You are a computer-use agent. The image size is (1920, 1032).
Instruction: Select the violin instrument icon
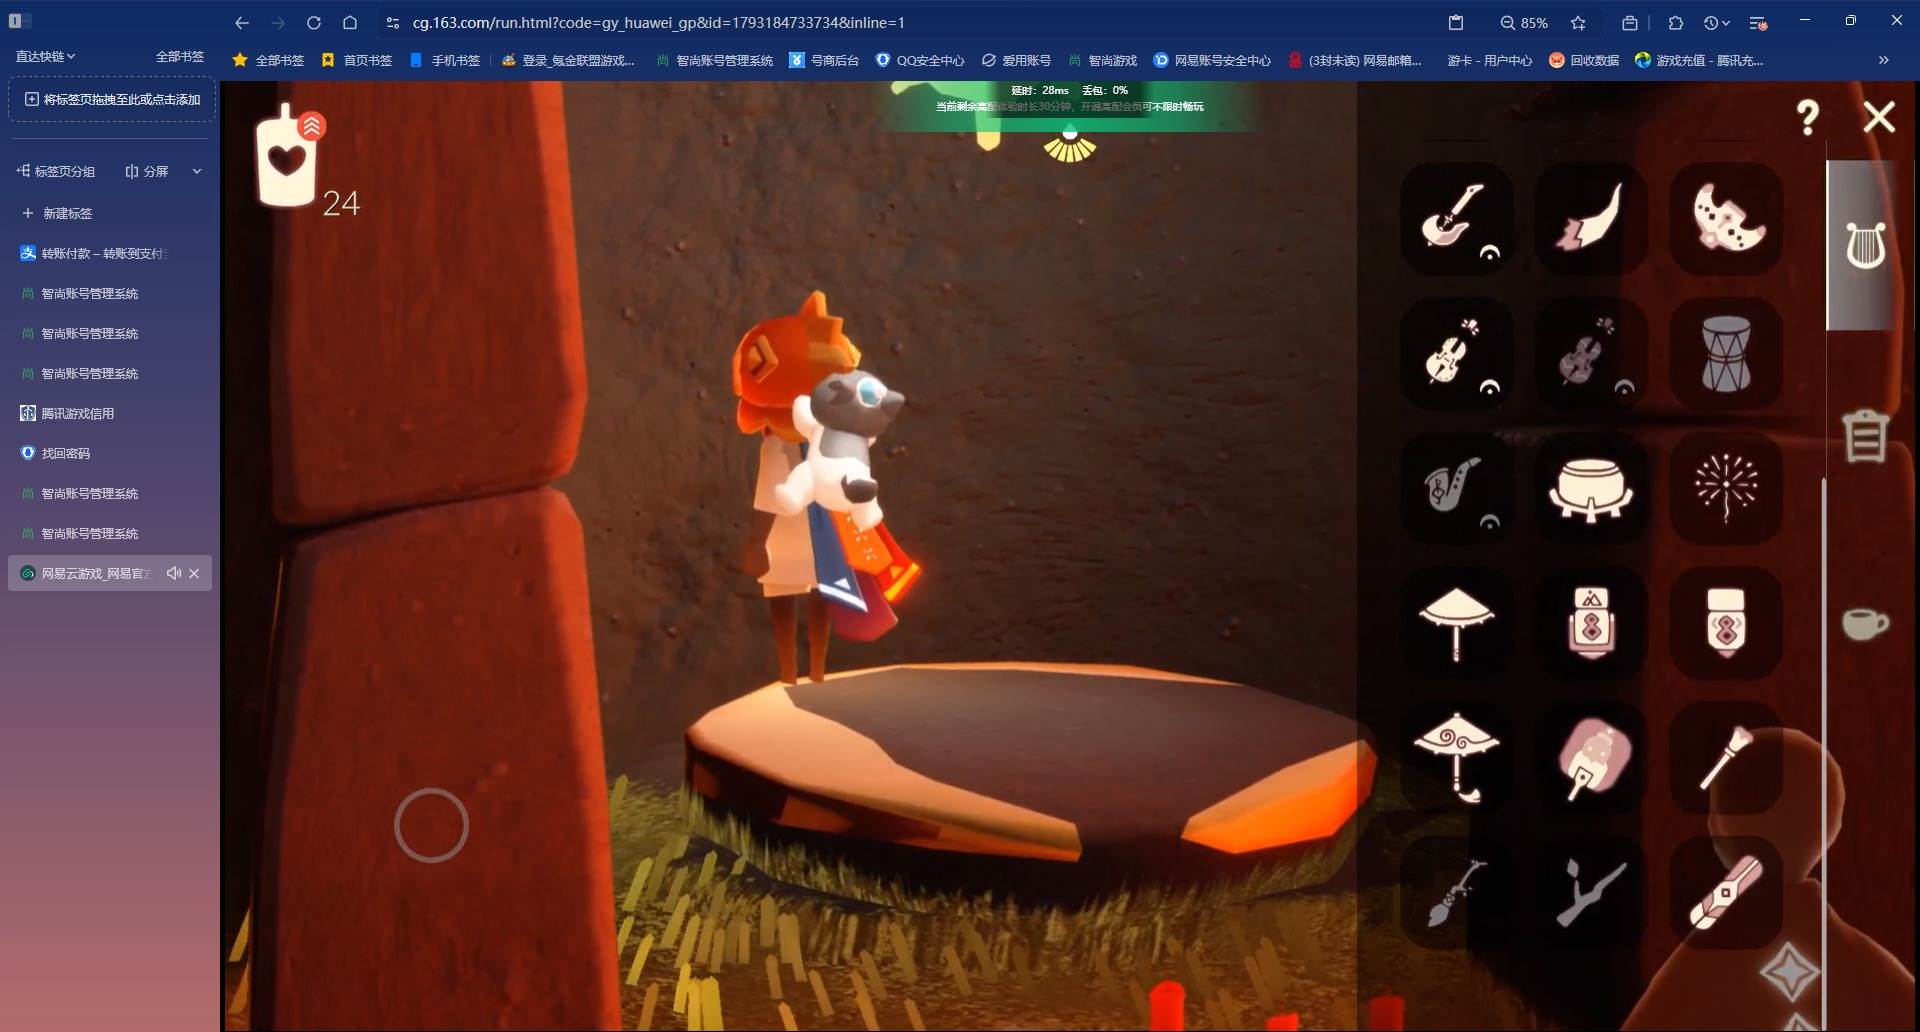1455,353
